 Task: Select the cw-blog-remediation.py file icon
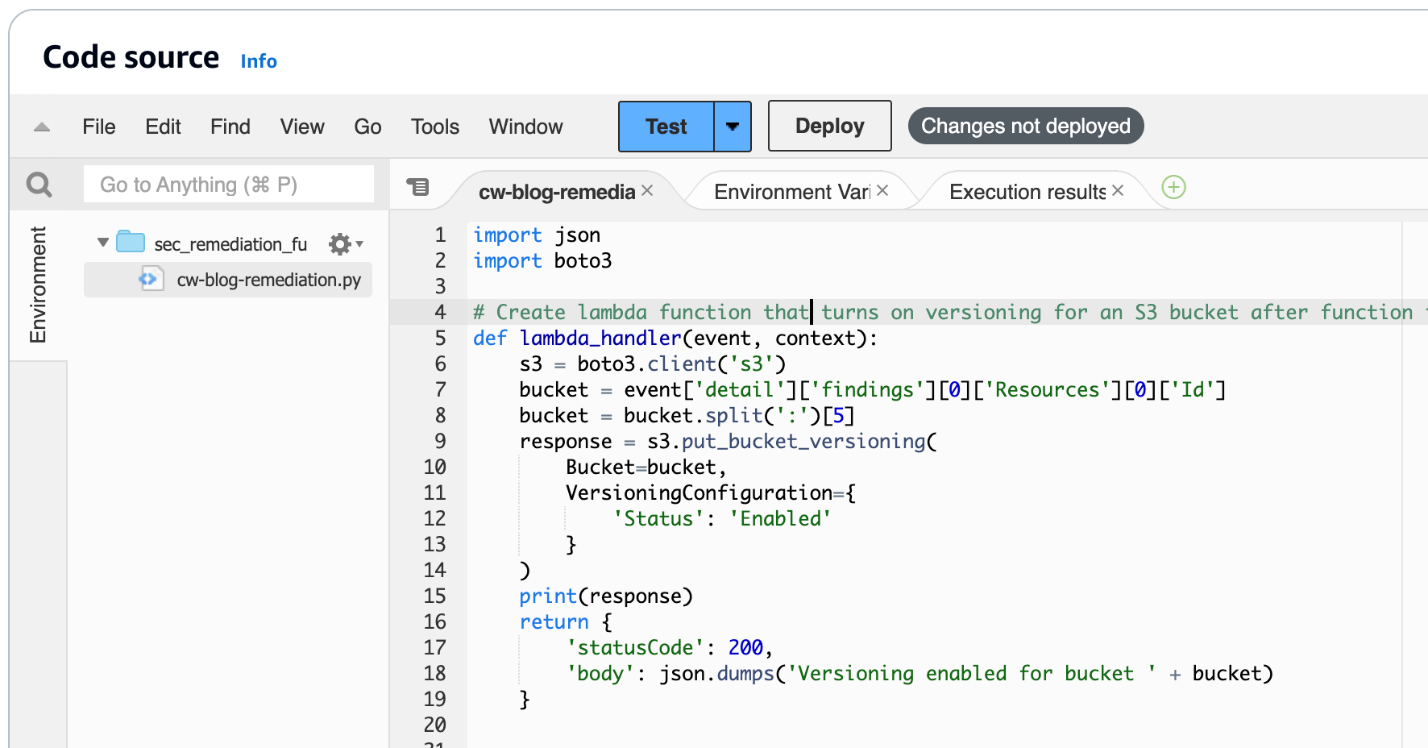coord(151,280)
